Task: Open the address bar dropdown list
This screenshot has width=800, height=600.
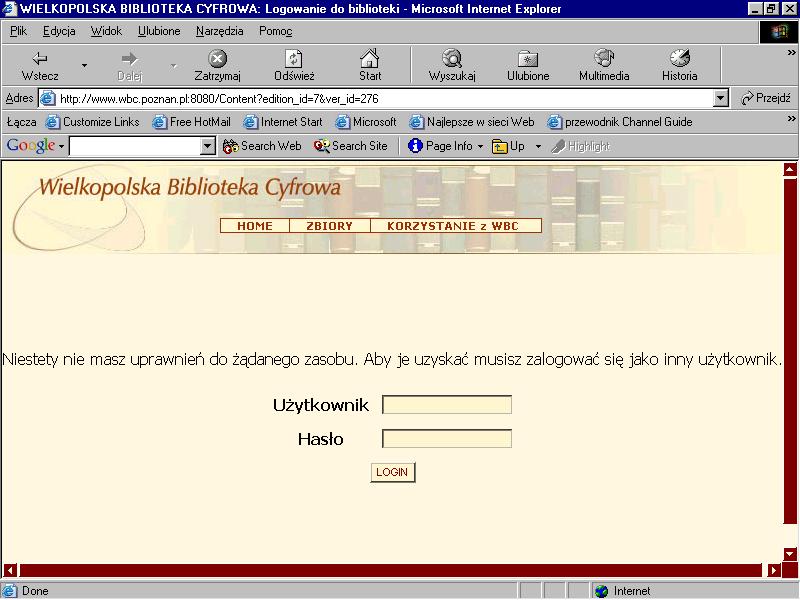Action: click(x=720, y=98)
